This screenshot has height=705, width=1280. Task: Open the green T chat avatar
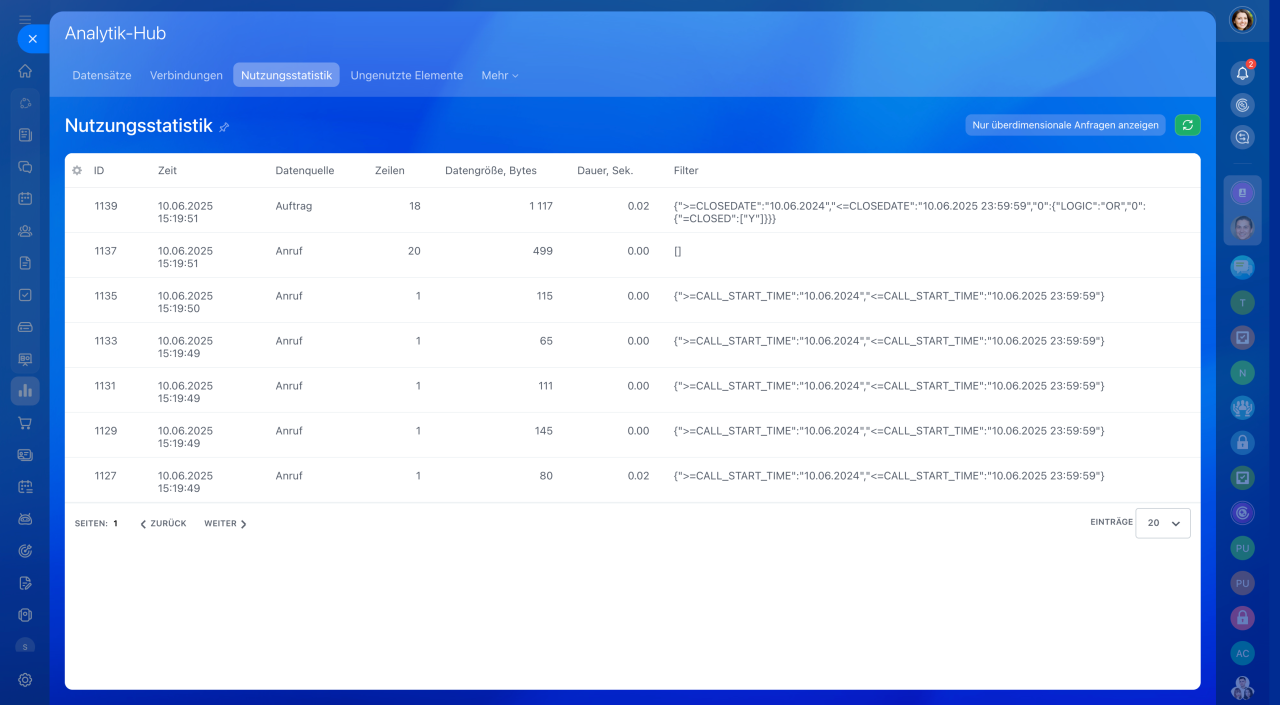(x=1242, y=302)
